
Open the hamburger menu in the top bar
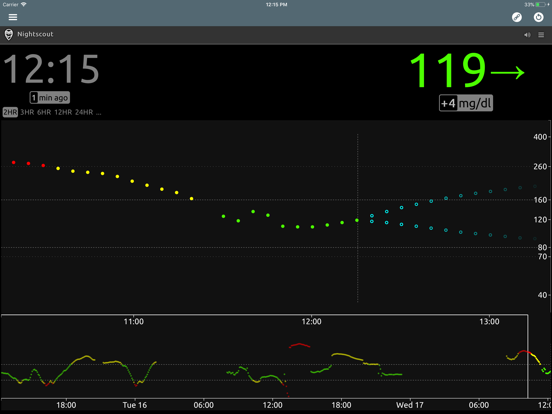coord(13,17)
